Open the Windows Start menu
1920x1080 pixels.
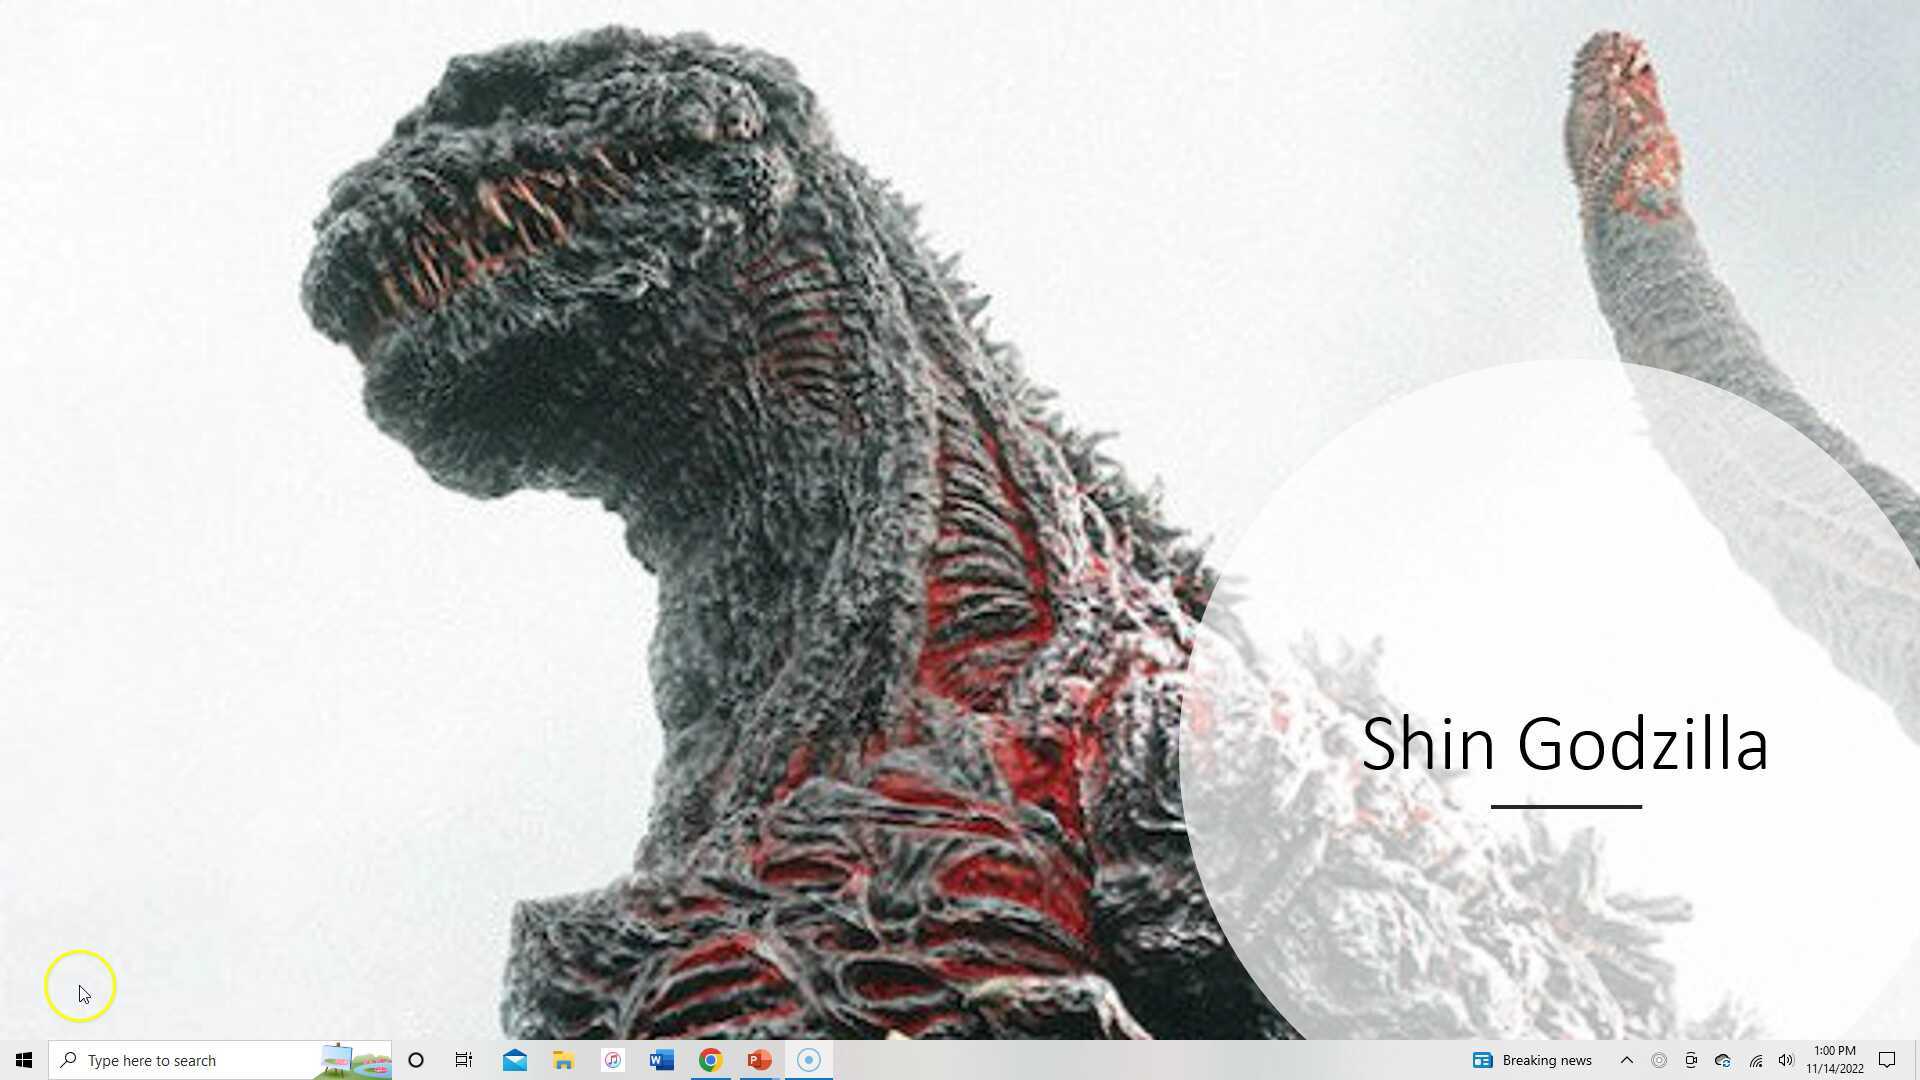pos(22,1060)
